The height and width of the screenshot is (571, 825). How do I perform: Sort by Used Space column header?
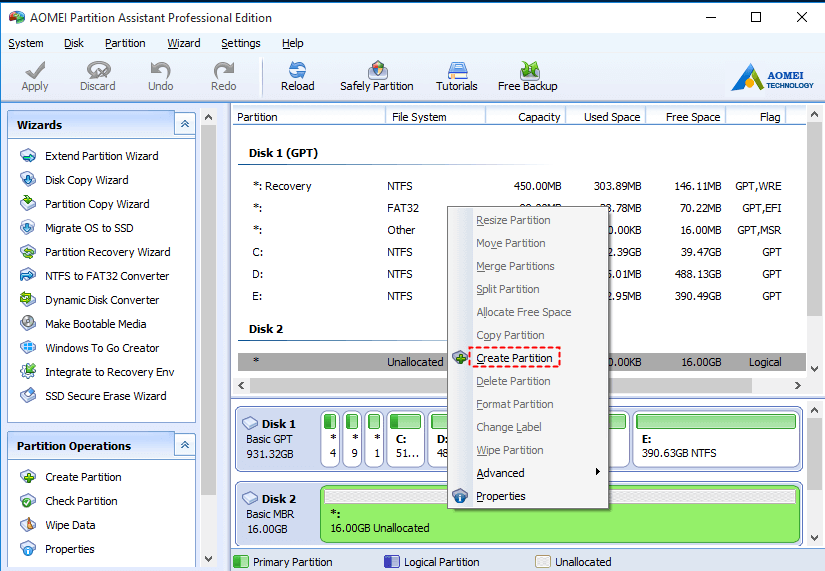click(x=606, y=117)
